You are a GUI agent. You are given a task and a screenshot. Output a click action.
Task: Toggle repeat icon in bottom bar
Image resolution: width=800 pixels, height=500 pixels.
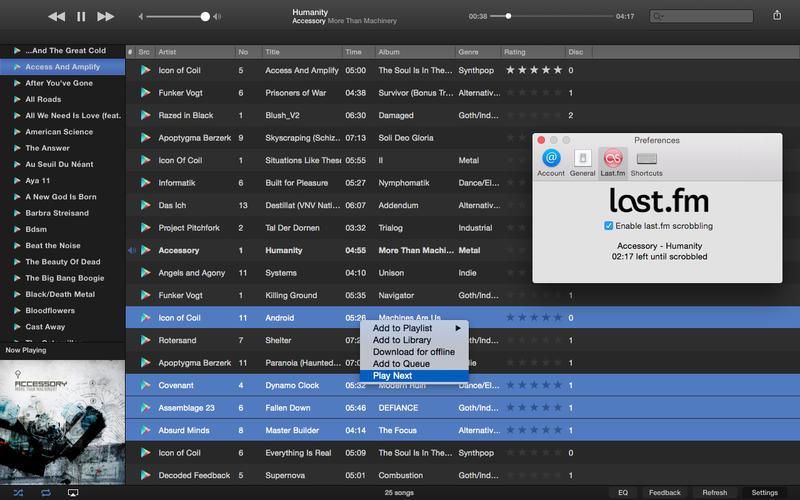click(46, 492)
